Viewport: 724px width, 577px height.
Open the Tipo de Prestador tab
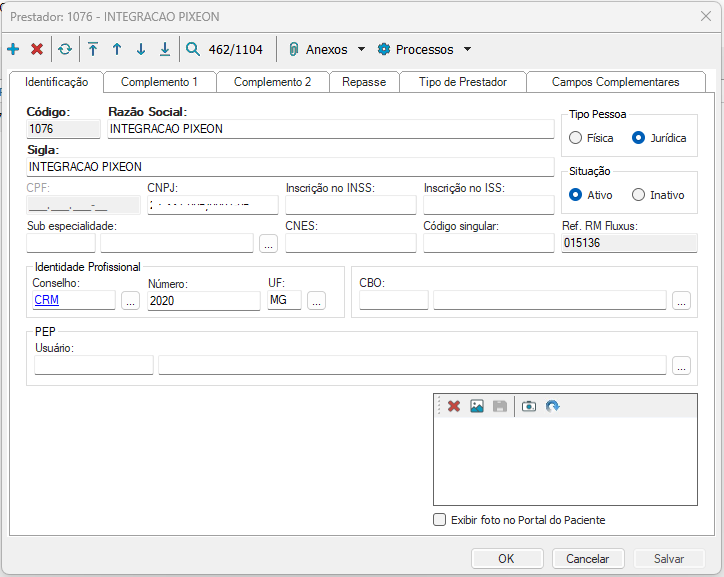pos(462,82)
